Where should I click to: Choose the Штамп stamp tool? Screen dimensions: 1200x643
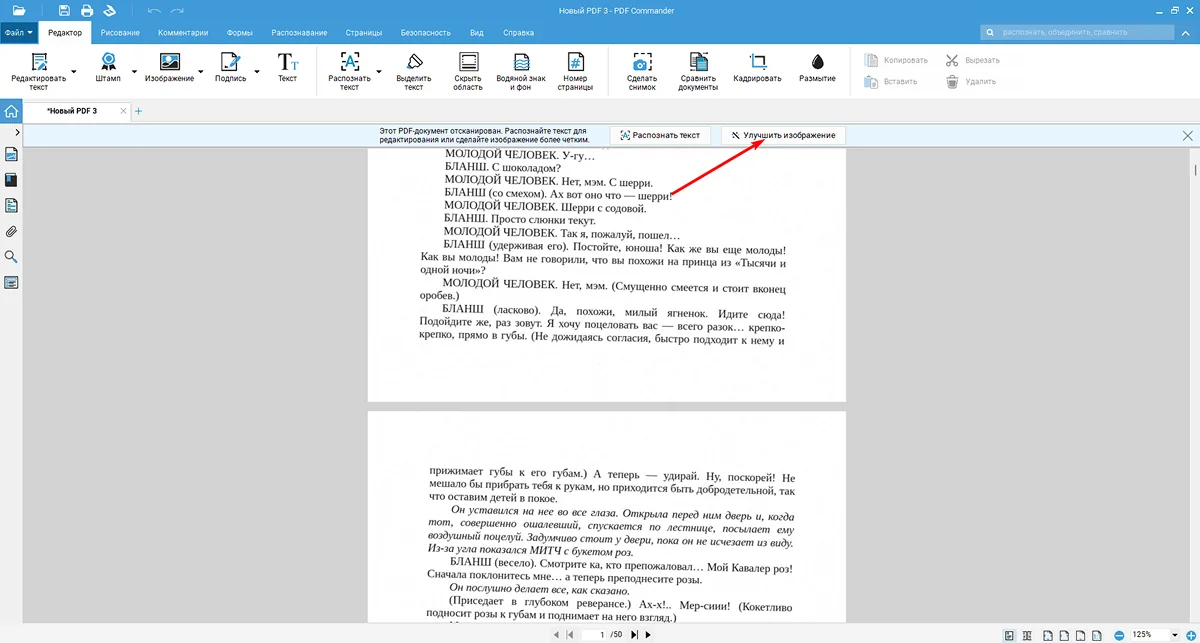[108, 68]
